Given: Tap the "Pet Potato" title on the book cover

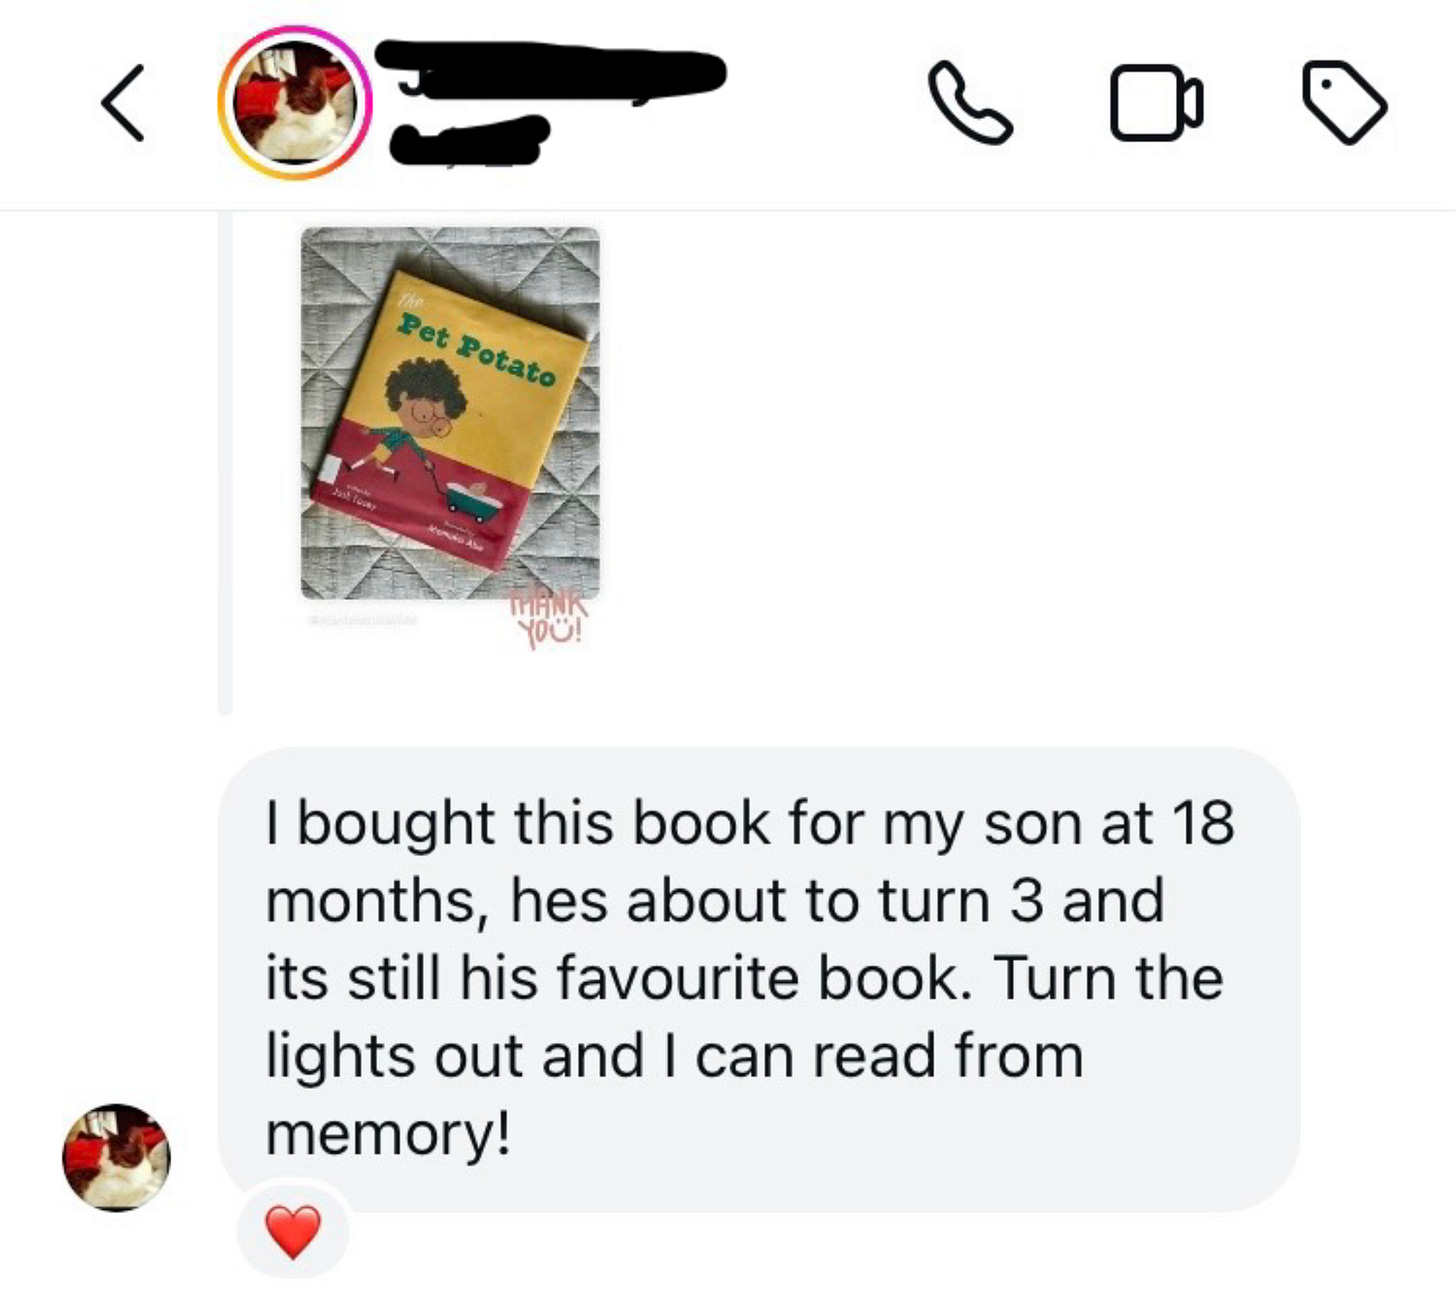Looking at the screenshot, I should click(x=477, y=350).
